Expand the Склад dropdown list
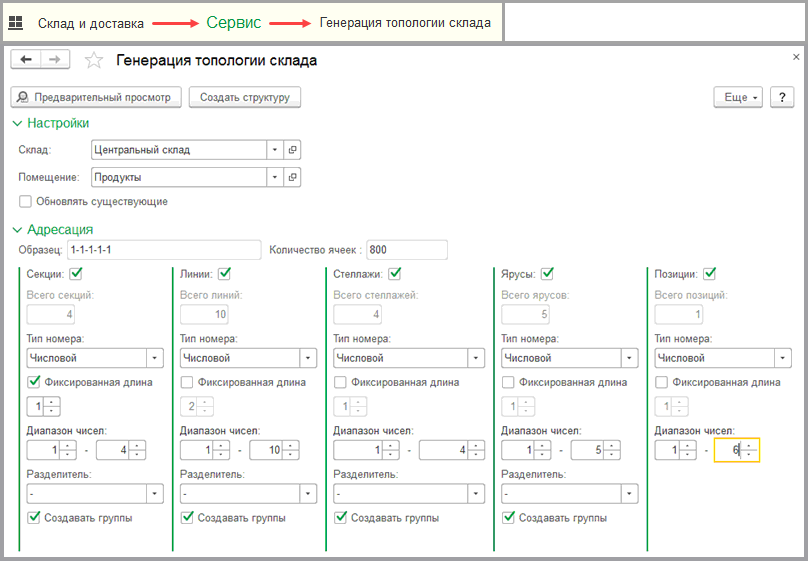Screen dimensions: 808x561 pyautogui.click(x=275, y=150)
